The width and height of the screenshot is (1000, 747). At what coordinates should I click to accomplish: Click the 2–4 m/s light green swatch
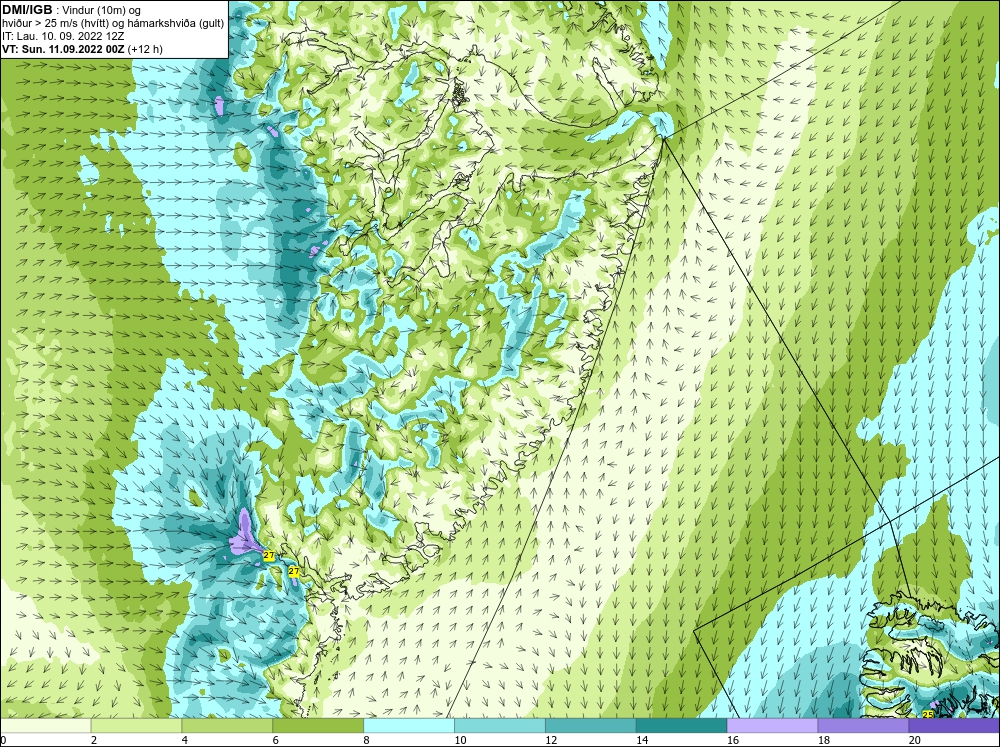(136, 726)
